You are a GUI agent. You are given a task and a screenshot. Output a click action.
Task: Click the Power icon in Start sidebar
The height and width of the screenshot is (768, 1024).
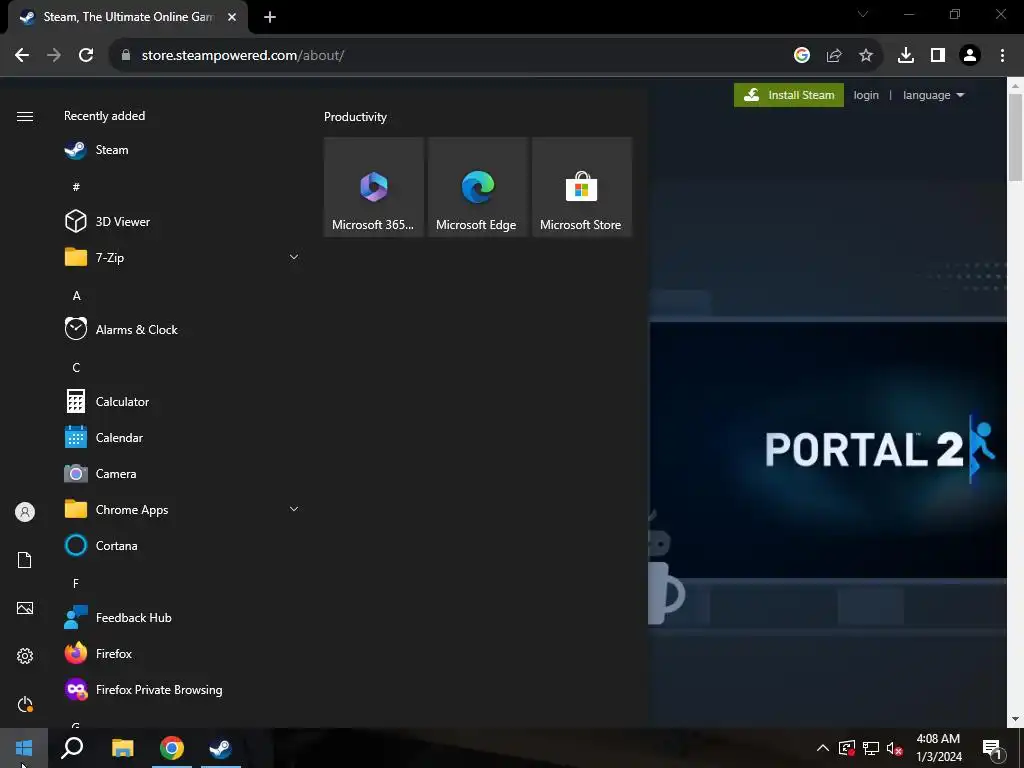[25, 704]
